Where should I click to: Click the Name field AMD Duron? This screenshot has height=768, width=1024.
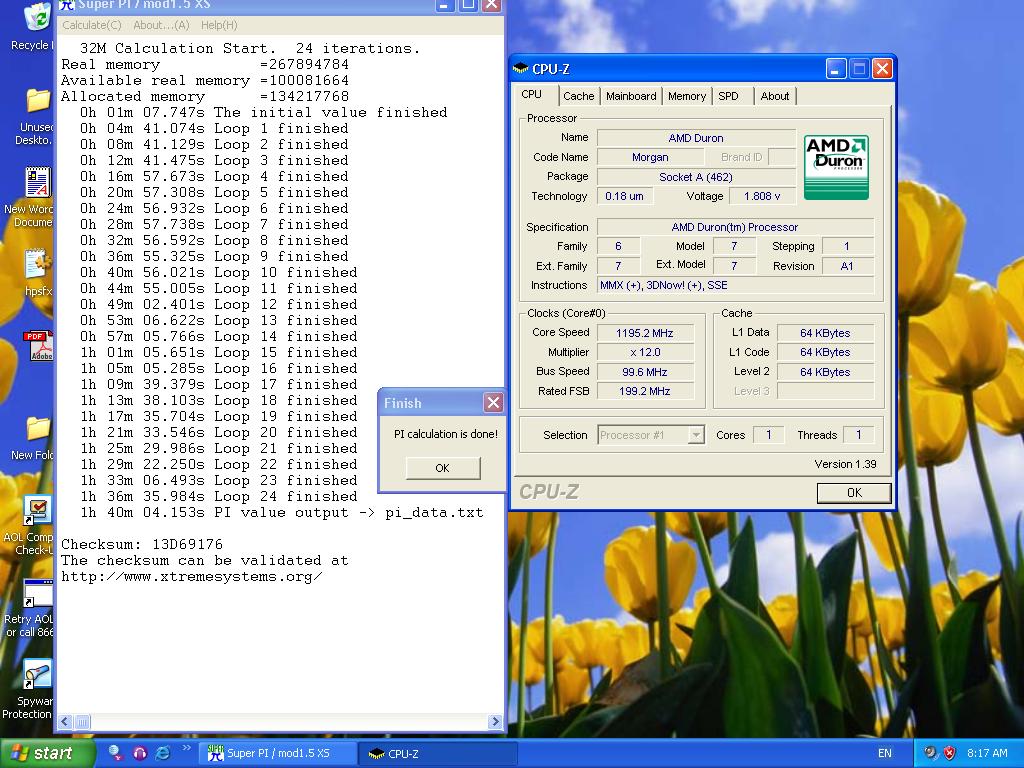point(696,138)
